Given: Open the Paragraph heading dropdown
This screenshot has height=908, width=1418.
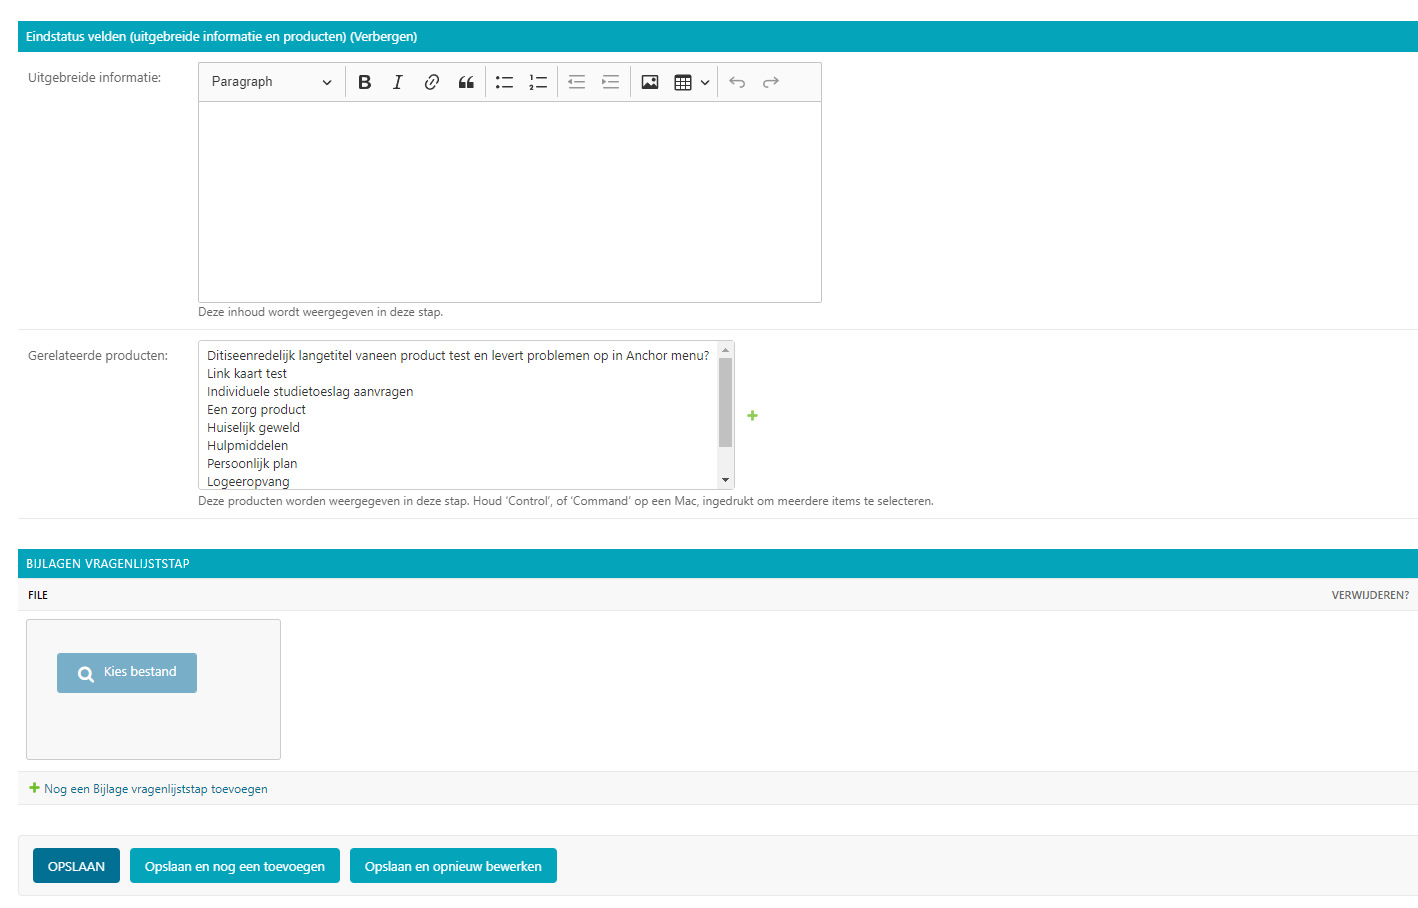Looking at the screenshot, I should pos(271,82).
